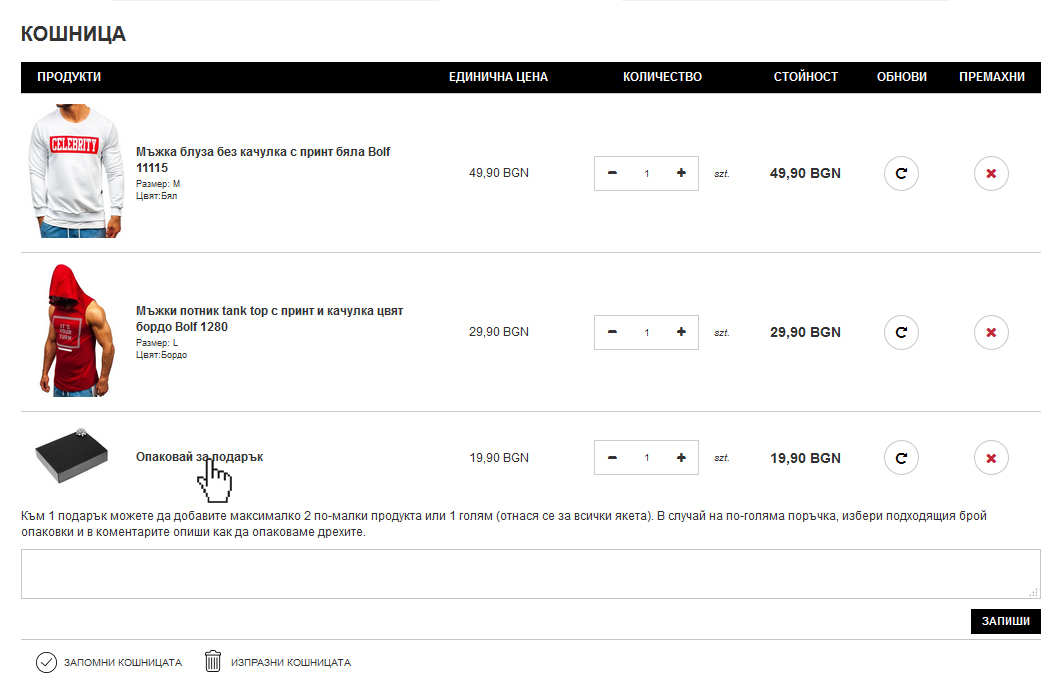
Task: Refresh the burgundy tank top row
Action: (x=901, y=332)
